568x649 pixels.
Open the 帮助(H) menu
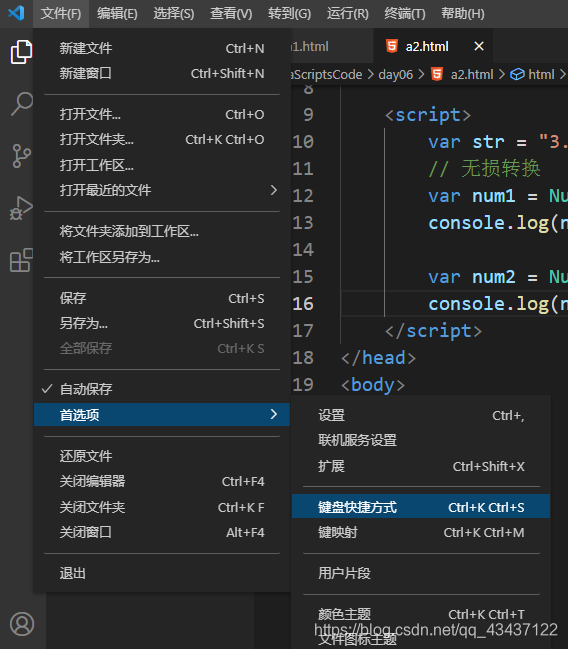[462, 14]
